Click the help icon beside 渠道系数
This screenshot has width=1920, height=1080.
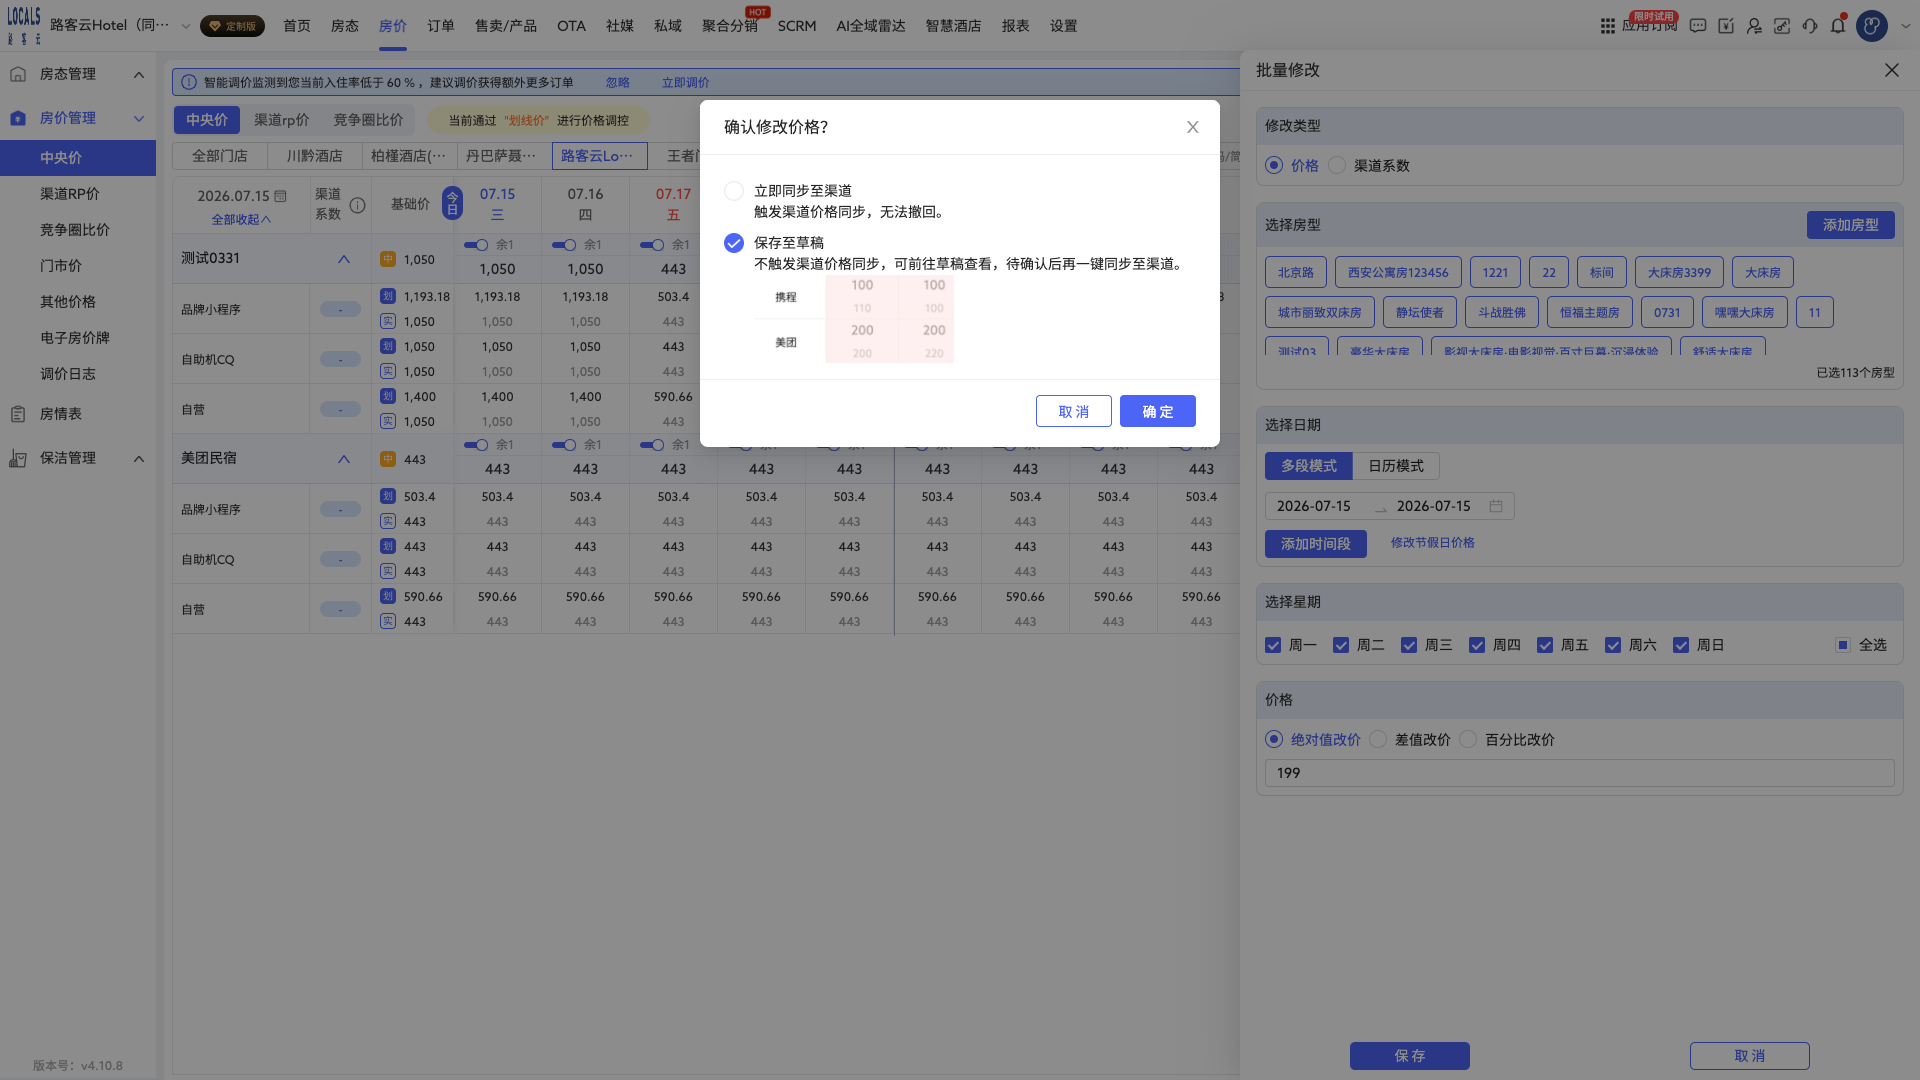coord(357,205)
